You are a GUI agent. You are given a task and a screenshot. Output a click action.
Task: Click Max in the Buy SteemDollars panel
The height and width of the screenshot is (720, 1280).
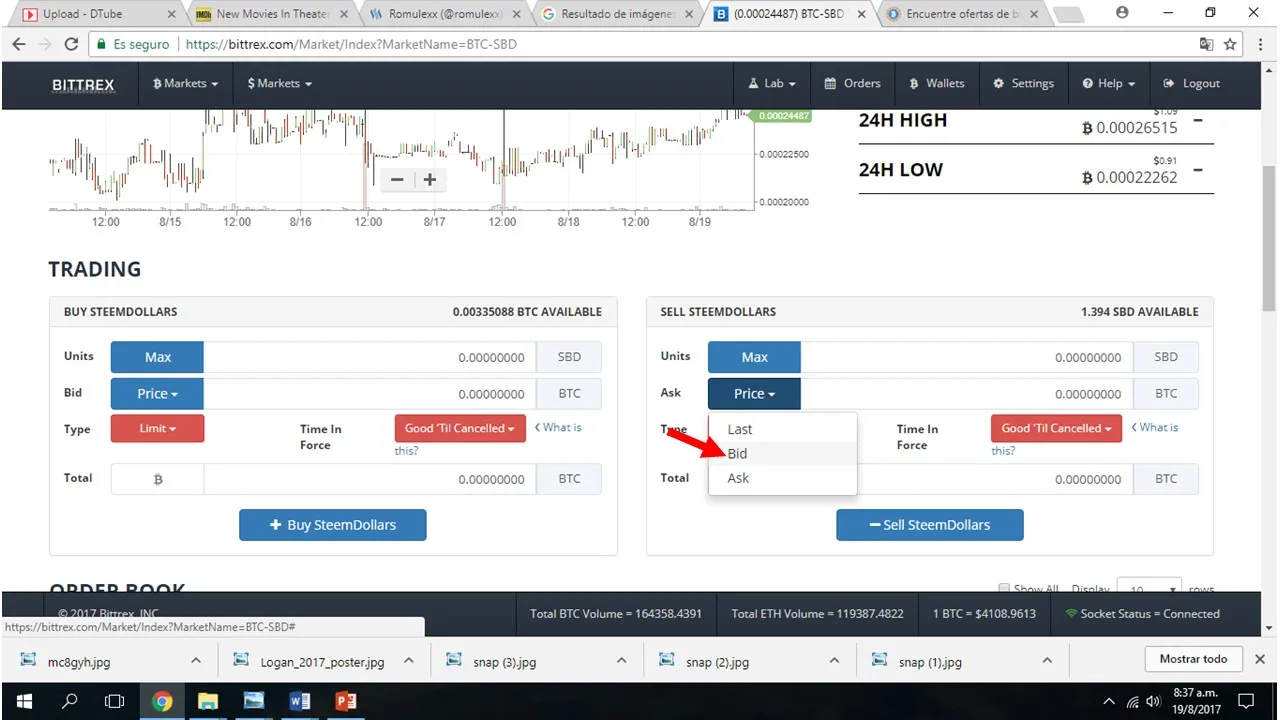(157, 357)
